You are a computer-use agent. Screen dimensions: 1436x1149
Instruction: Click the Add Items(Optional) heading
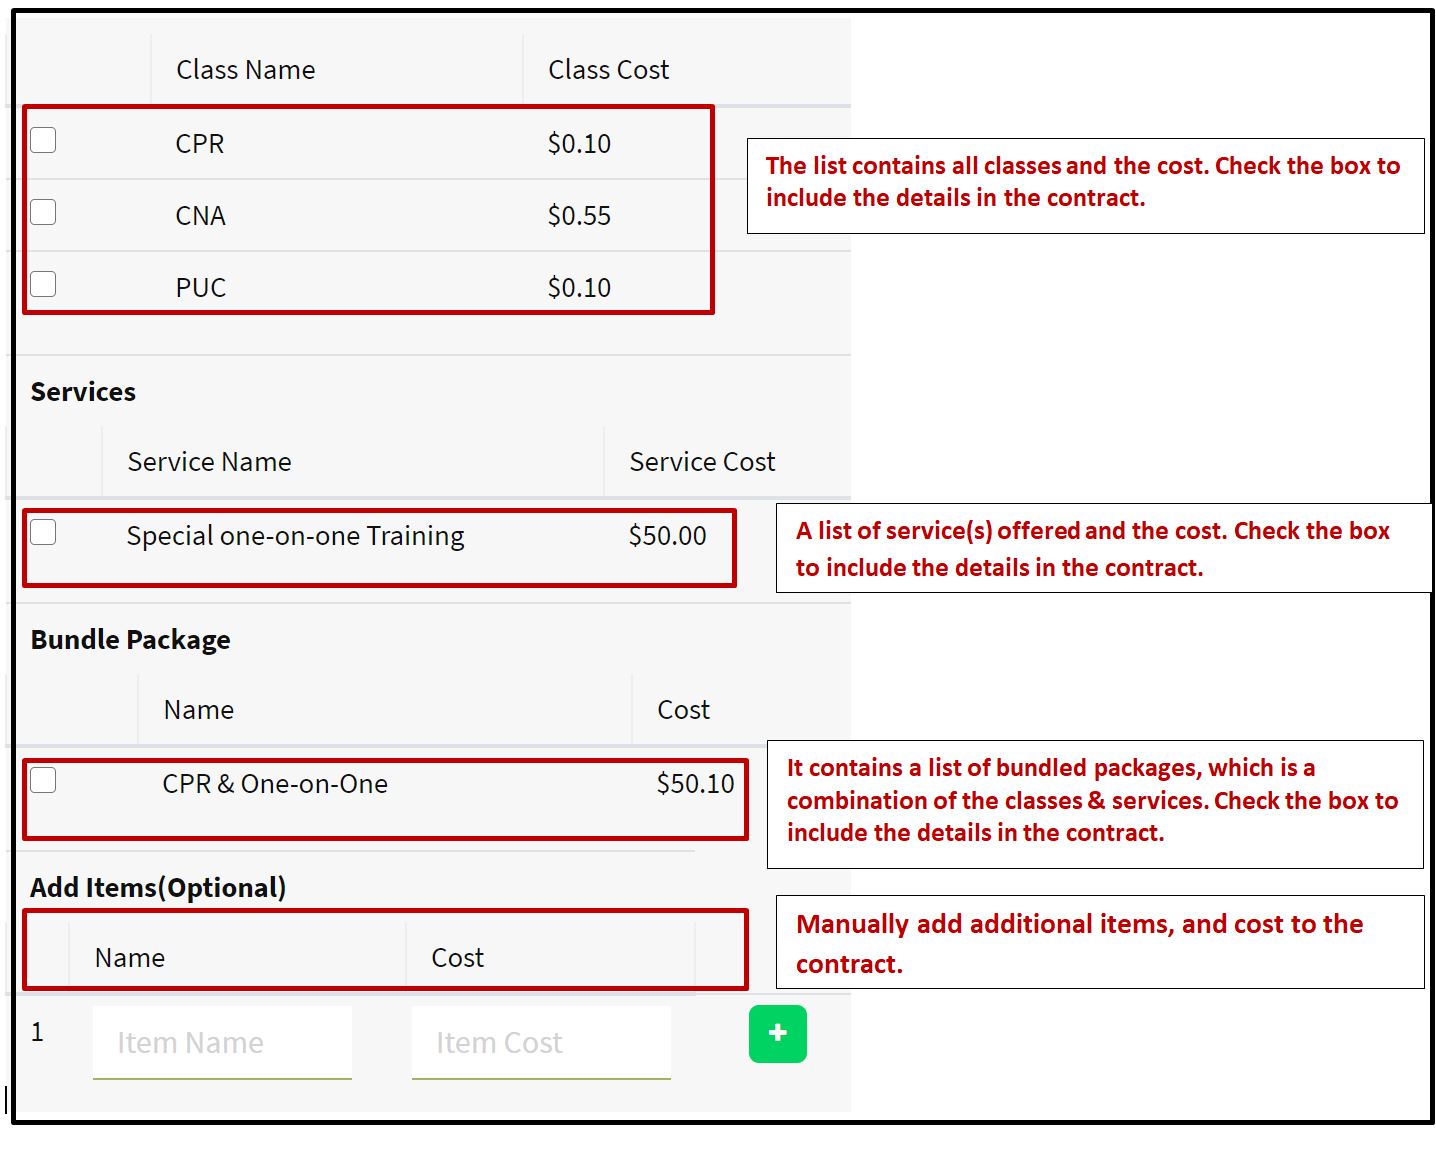(x=158, y=888)
